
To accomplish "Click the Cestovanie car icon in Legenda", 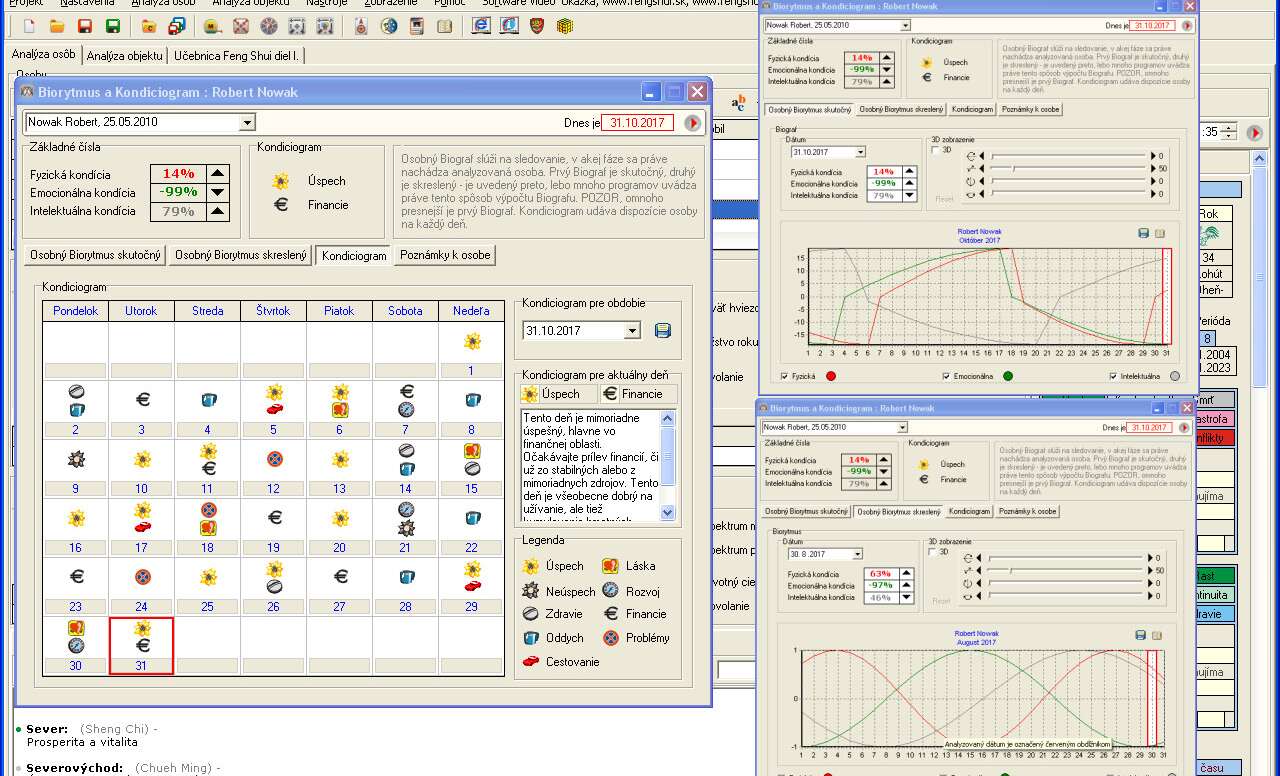I will coord(531,662).
